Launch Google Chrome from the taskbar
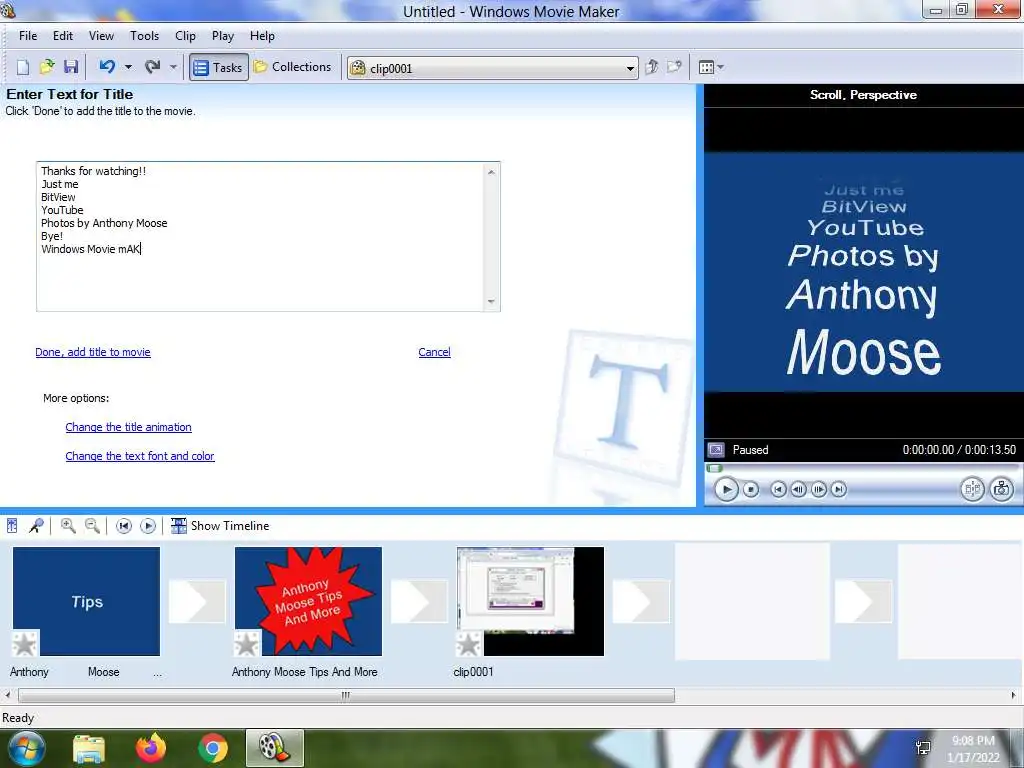This screenshot has height=768, width=1024. (213, 748)
